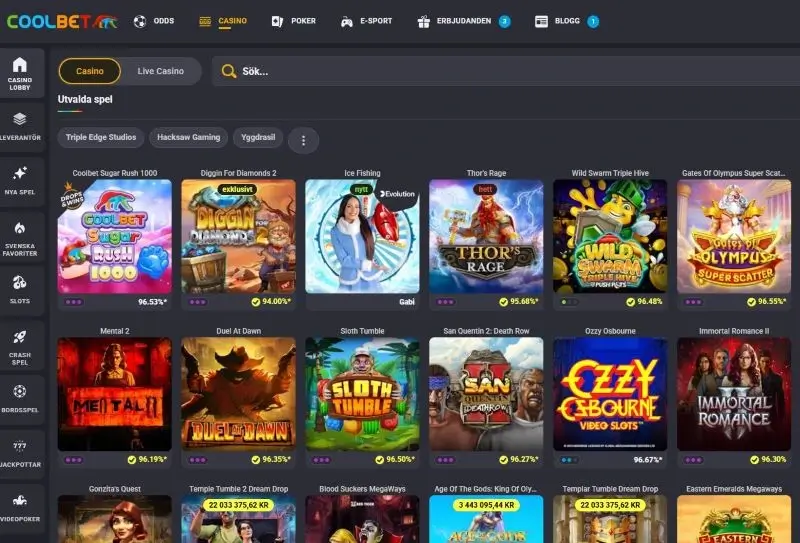The width and height of the screenshot is (800, 543).
Task: Open Diggin For Diamonds 2 game
Action: point(239,236)
